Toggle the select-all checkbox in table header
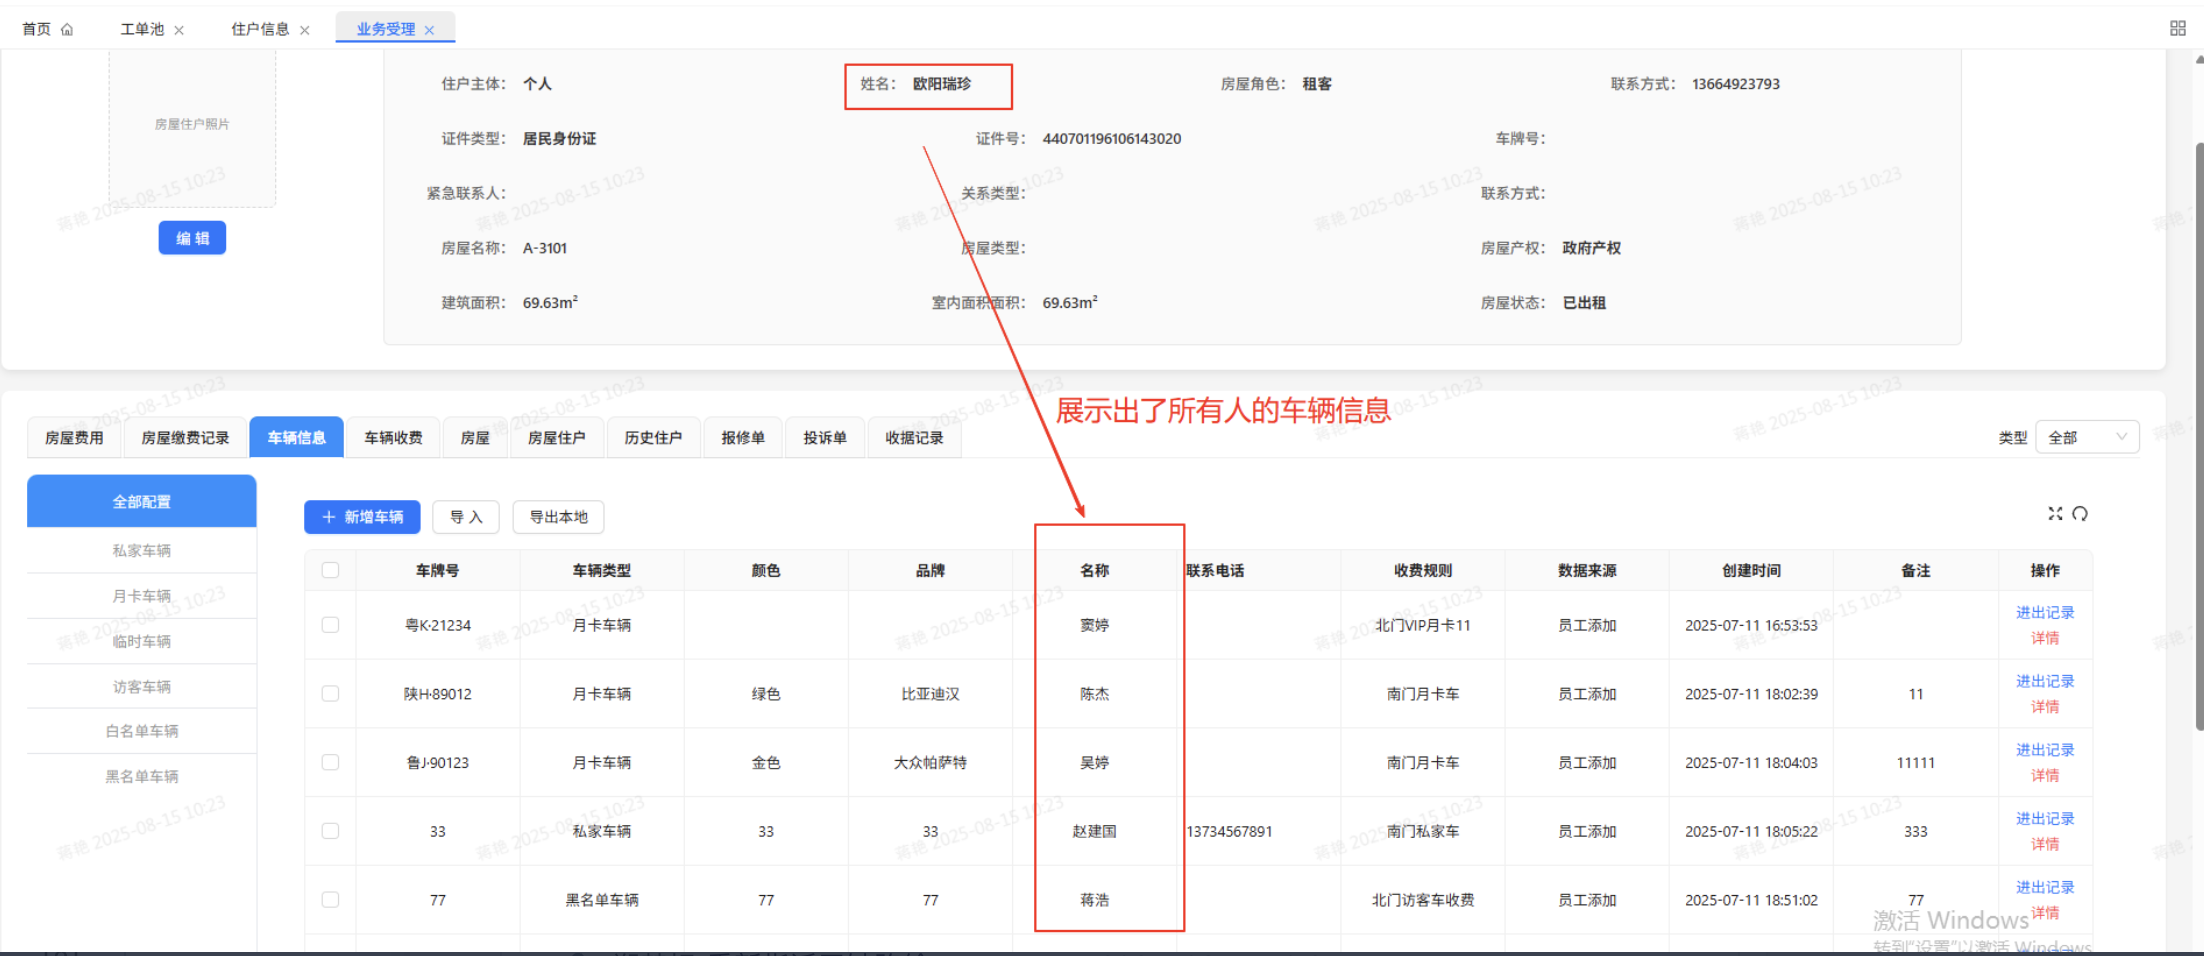The image size is (2204, 956). (330, 570)
